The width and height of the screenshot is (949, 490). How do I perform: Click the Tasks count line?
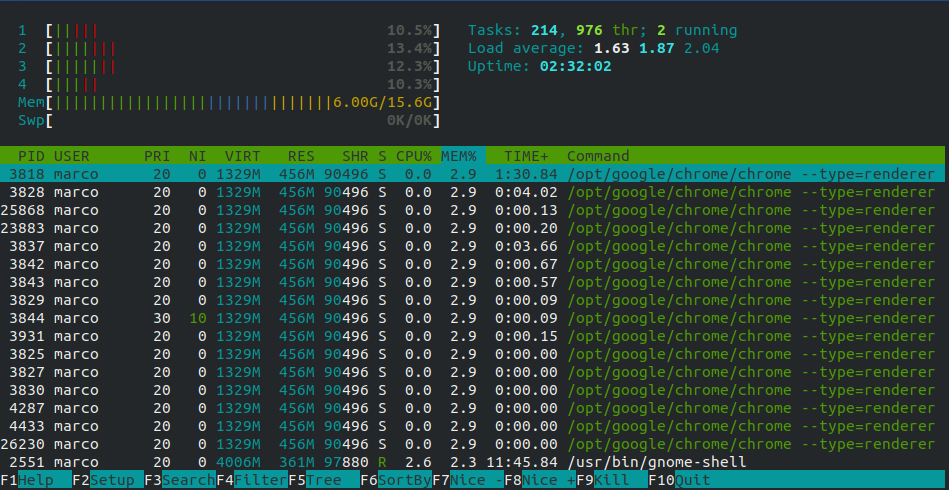[603, 30]
